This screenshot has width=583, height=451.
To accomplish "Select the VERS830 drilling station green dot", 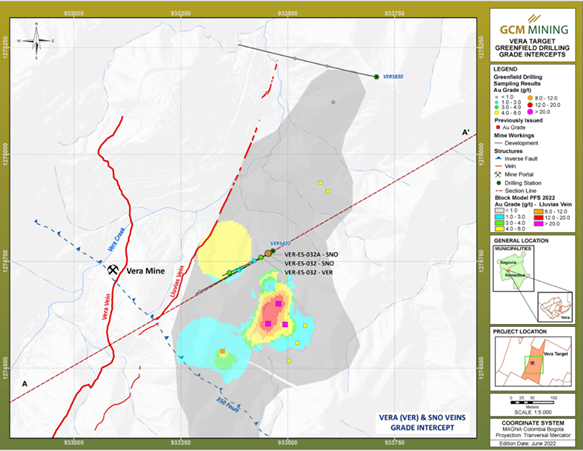I will tap(376, 77).
